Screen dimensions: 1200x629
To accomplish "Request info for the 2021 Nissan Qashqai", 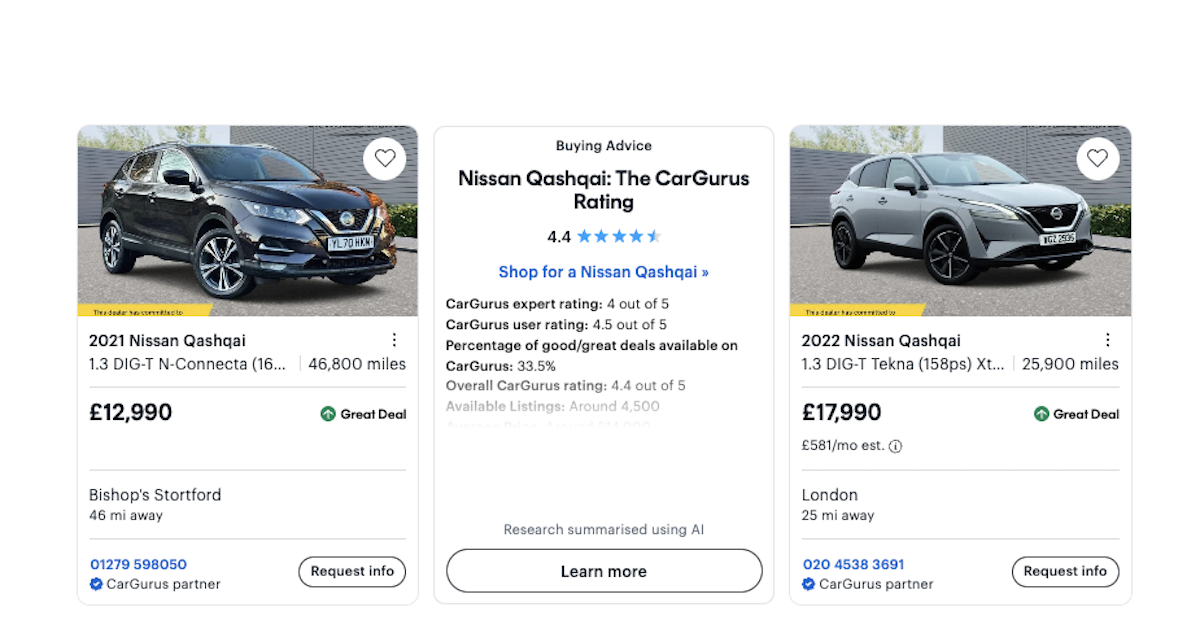I will [352, 572].
